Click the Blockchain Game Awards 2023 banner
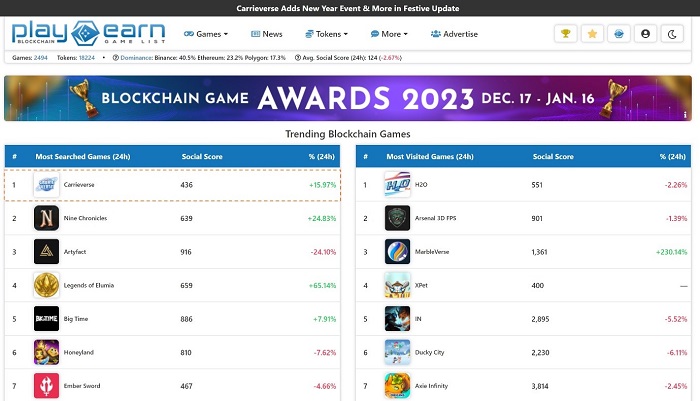Image resolution: width=700 pixels, height=401 pixels. [349, 99]
